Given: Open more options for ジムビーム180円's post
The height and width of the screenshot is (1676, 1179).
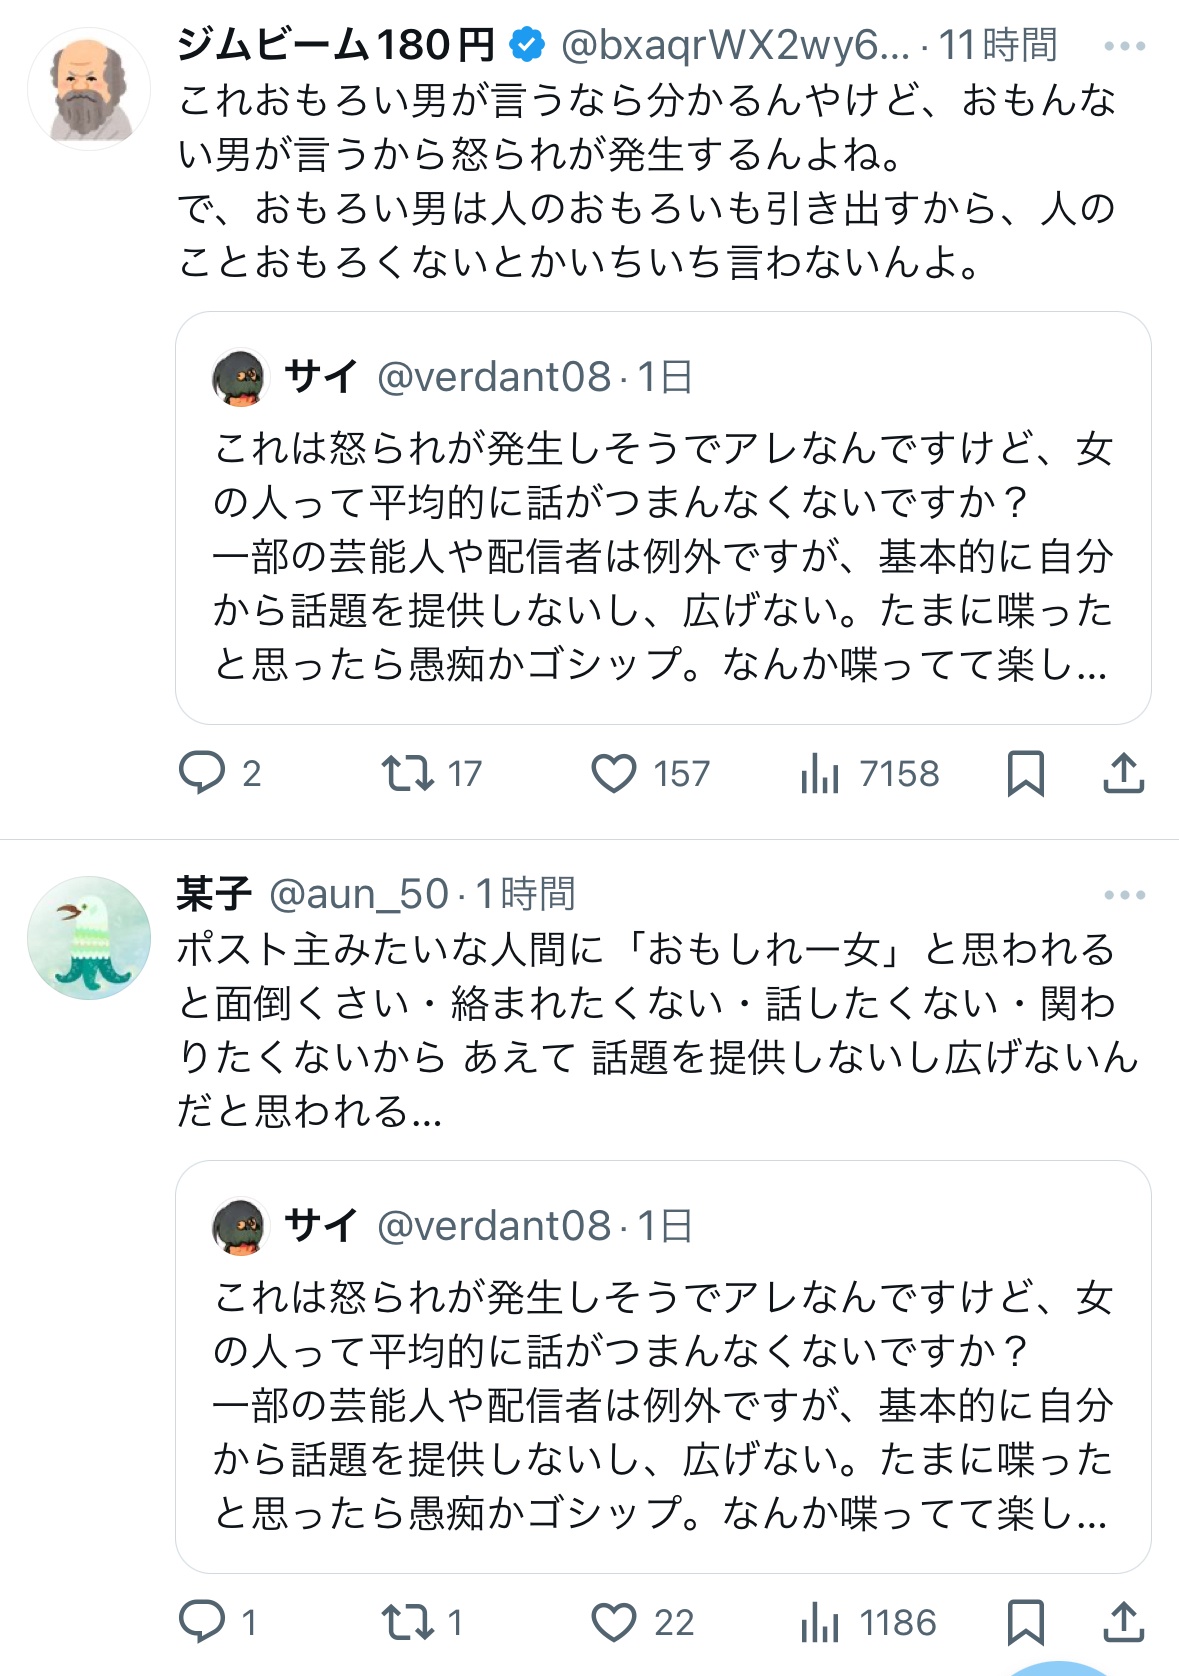Looking at the screenshot, I should coord(1125,46).
